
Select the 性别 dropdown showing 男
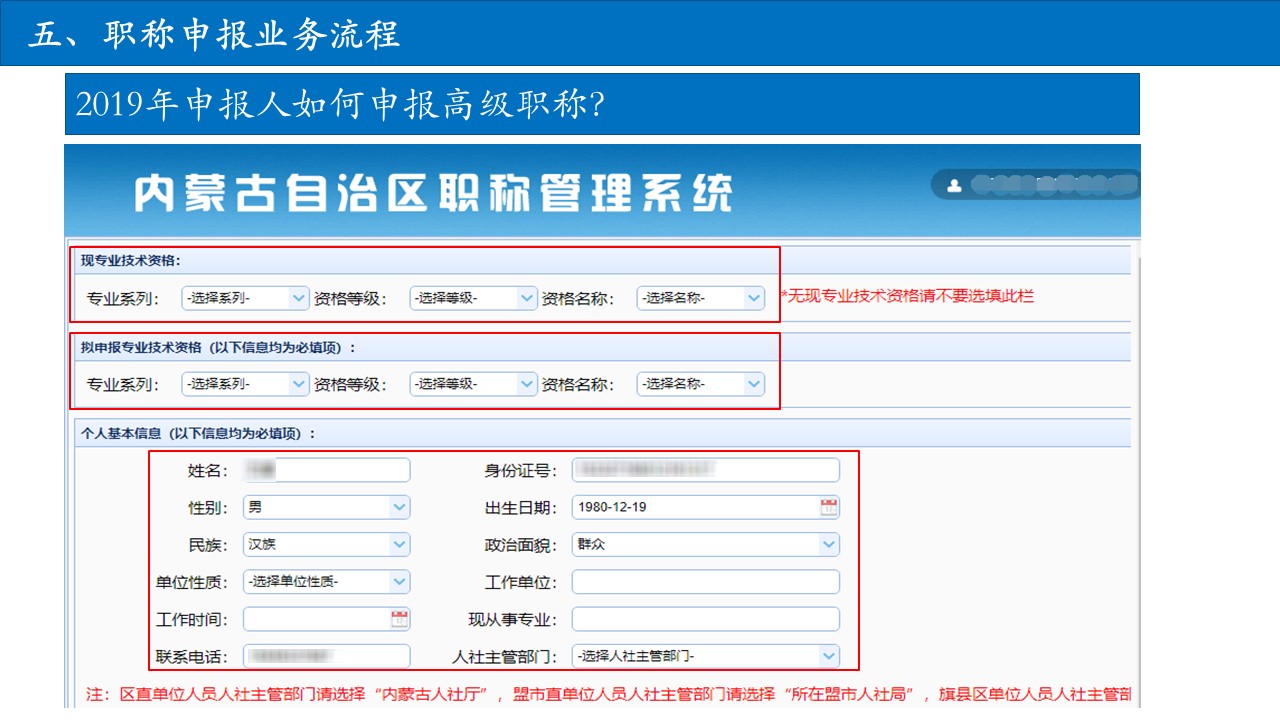pyautogui.click(x=326, y=507)
